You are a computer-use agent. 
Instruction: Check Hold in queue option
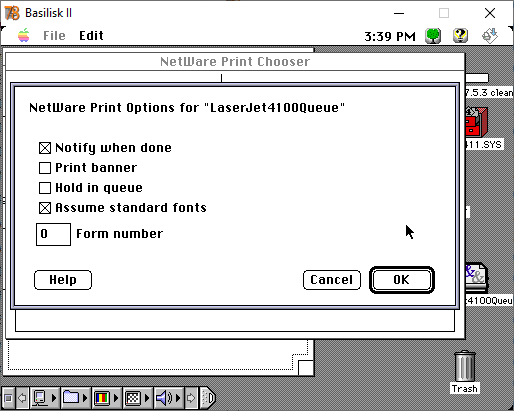coord(45,188)
